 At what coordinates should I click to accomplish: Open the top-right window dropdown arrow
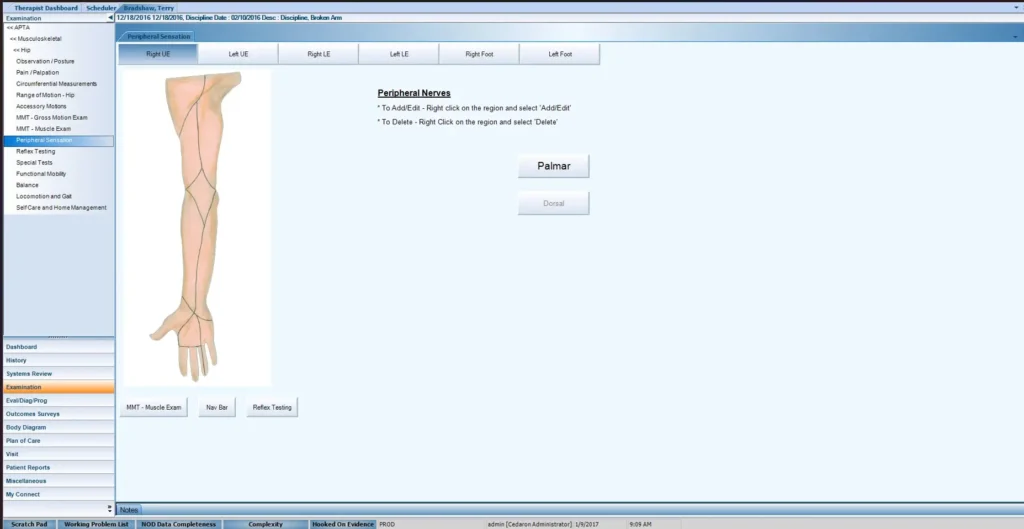pos(1016,8)
